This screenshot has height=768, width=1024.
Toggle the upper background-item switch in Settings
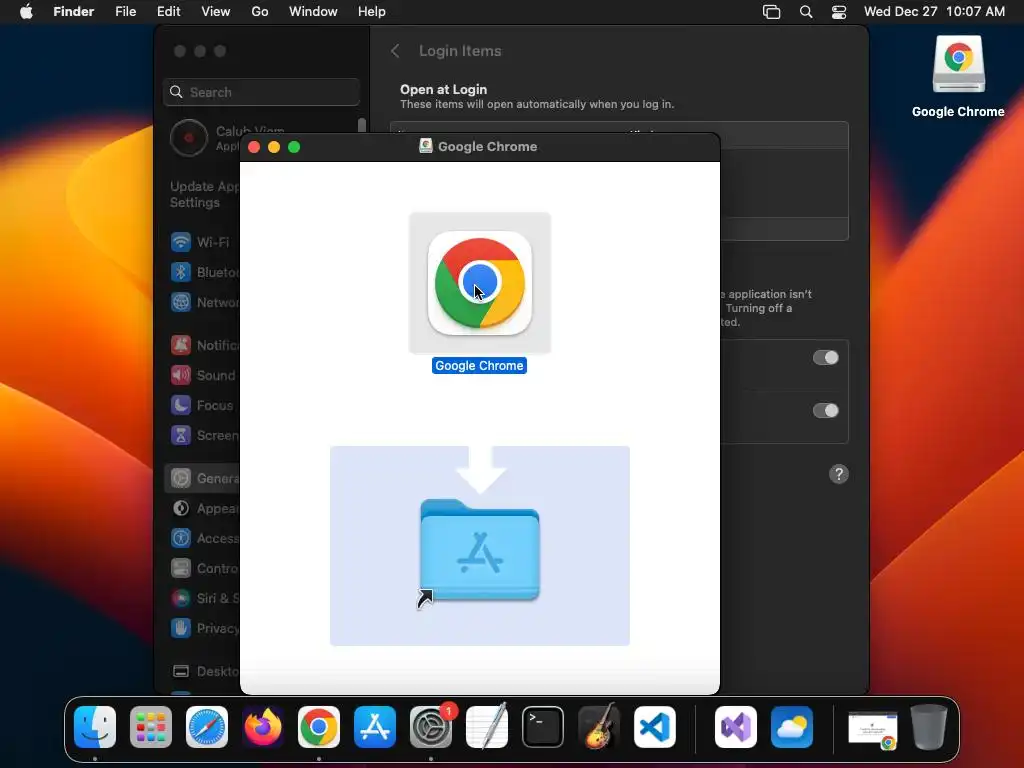pos(825,357)
